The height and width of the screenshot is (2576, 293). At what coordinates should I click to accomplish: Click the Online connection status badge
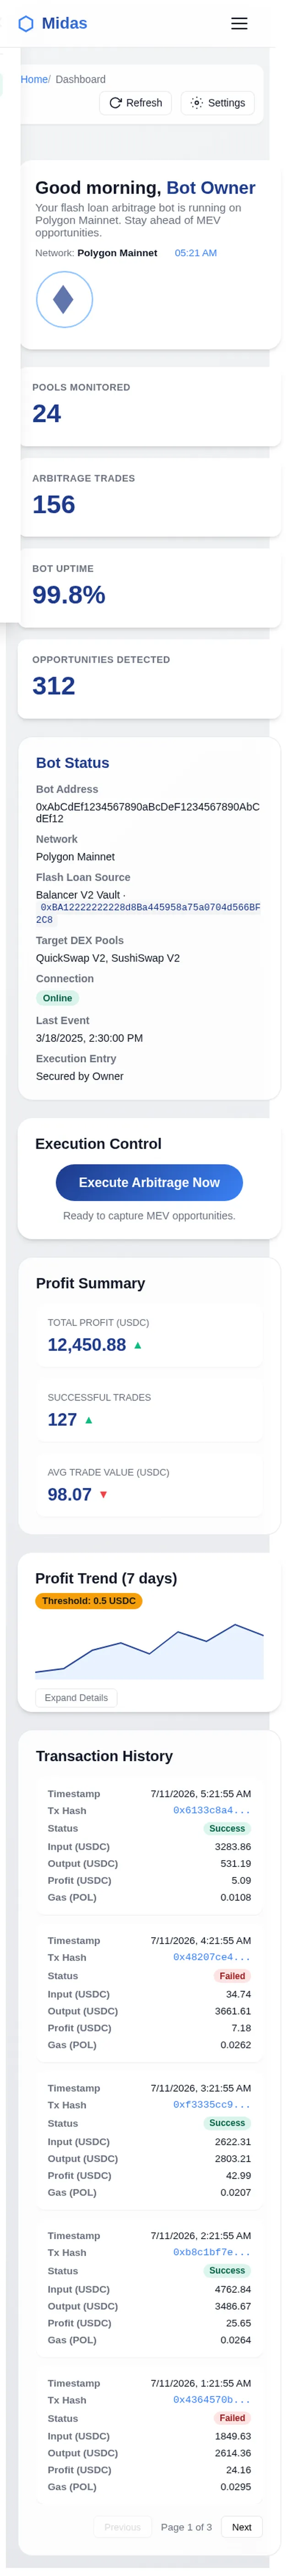[x=57, y=998]
